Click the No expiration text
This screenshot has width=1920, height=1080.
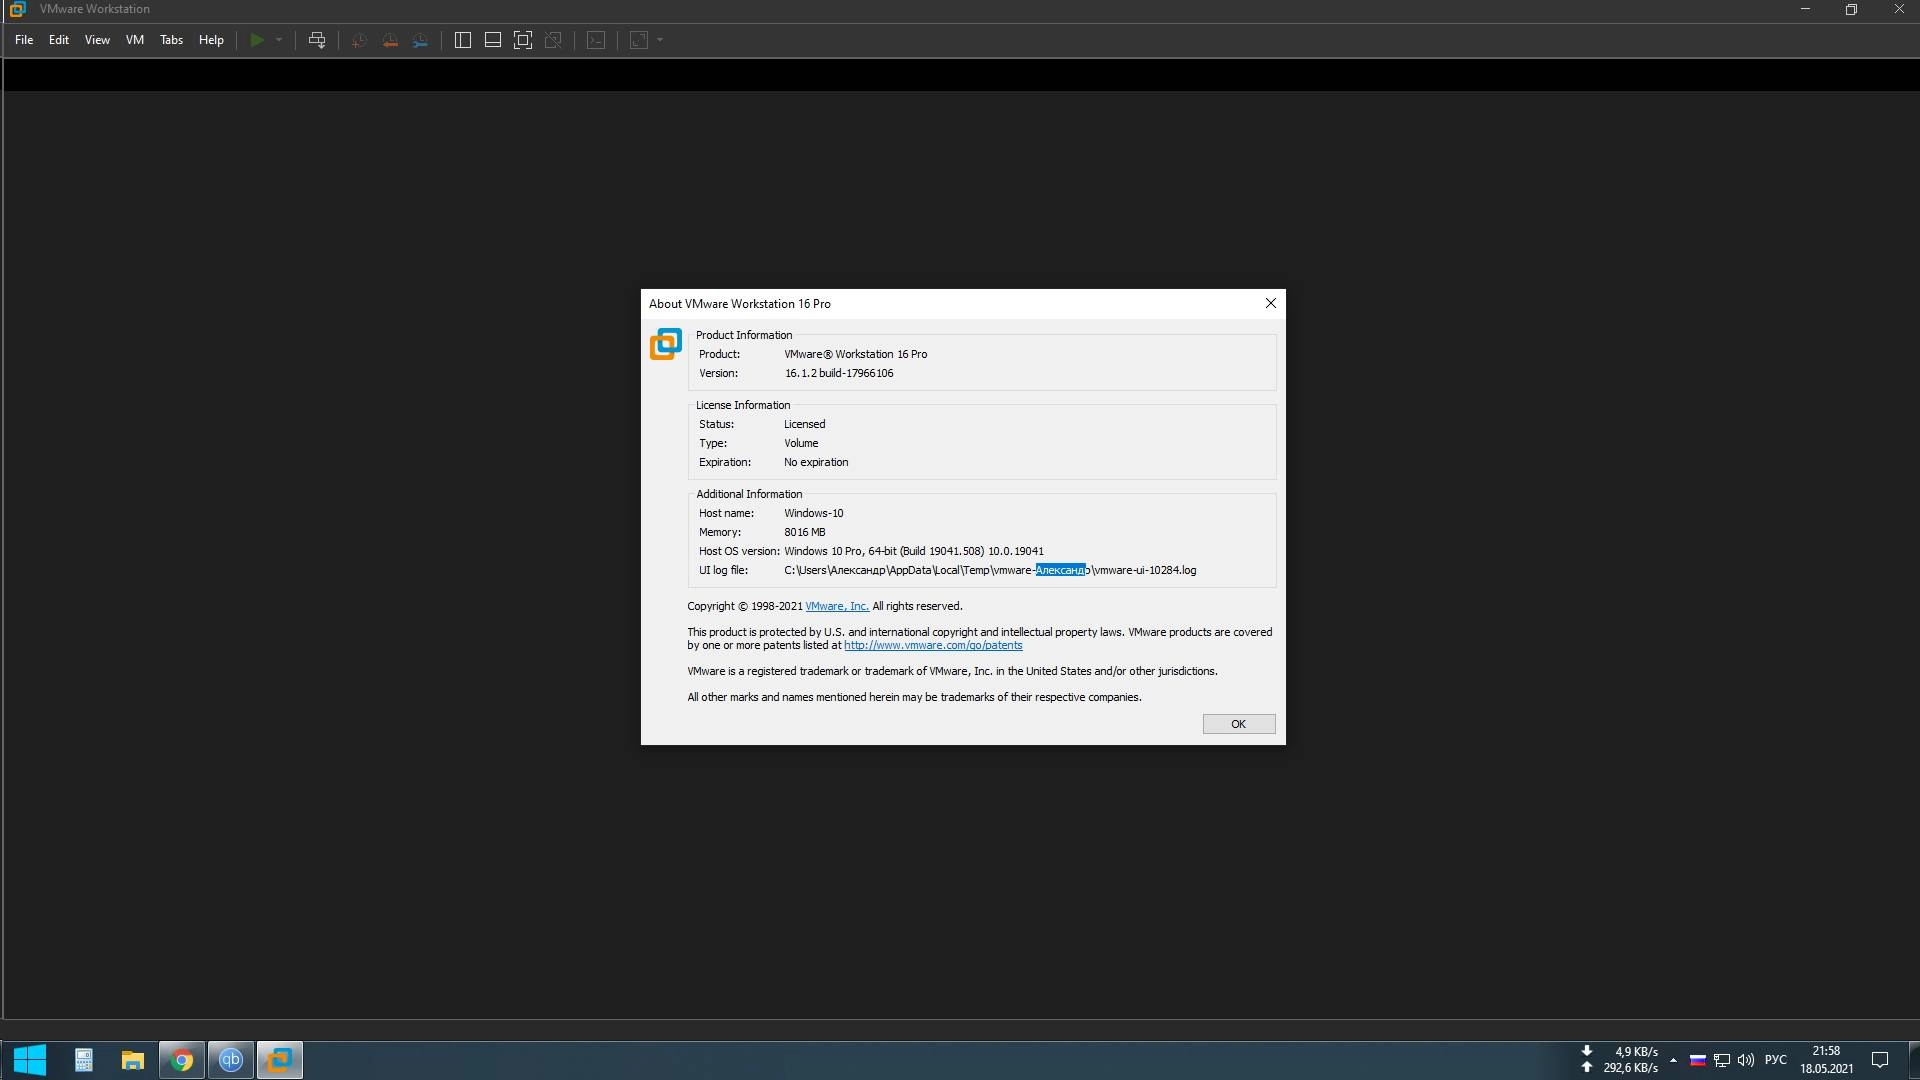[816, 462]
